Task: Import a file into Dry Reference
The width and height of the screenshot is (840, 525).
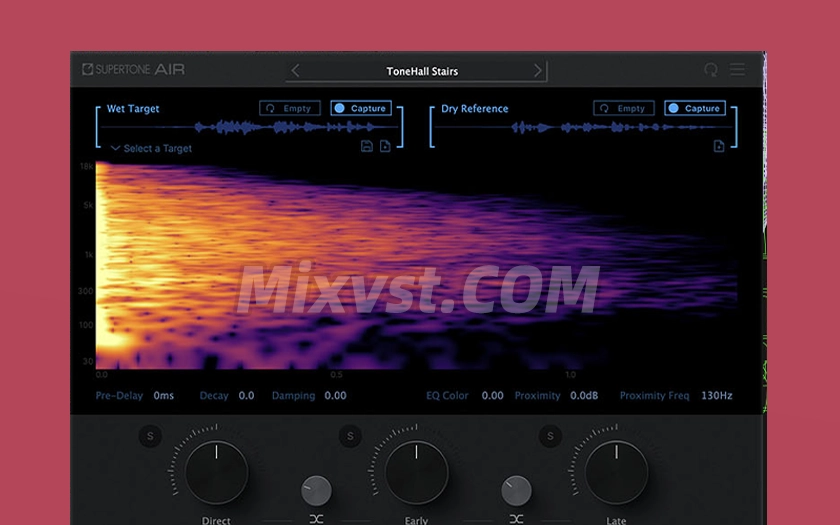Action: coord(719,146)
